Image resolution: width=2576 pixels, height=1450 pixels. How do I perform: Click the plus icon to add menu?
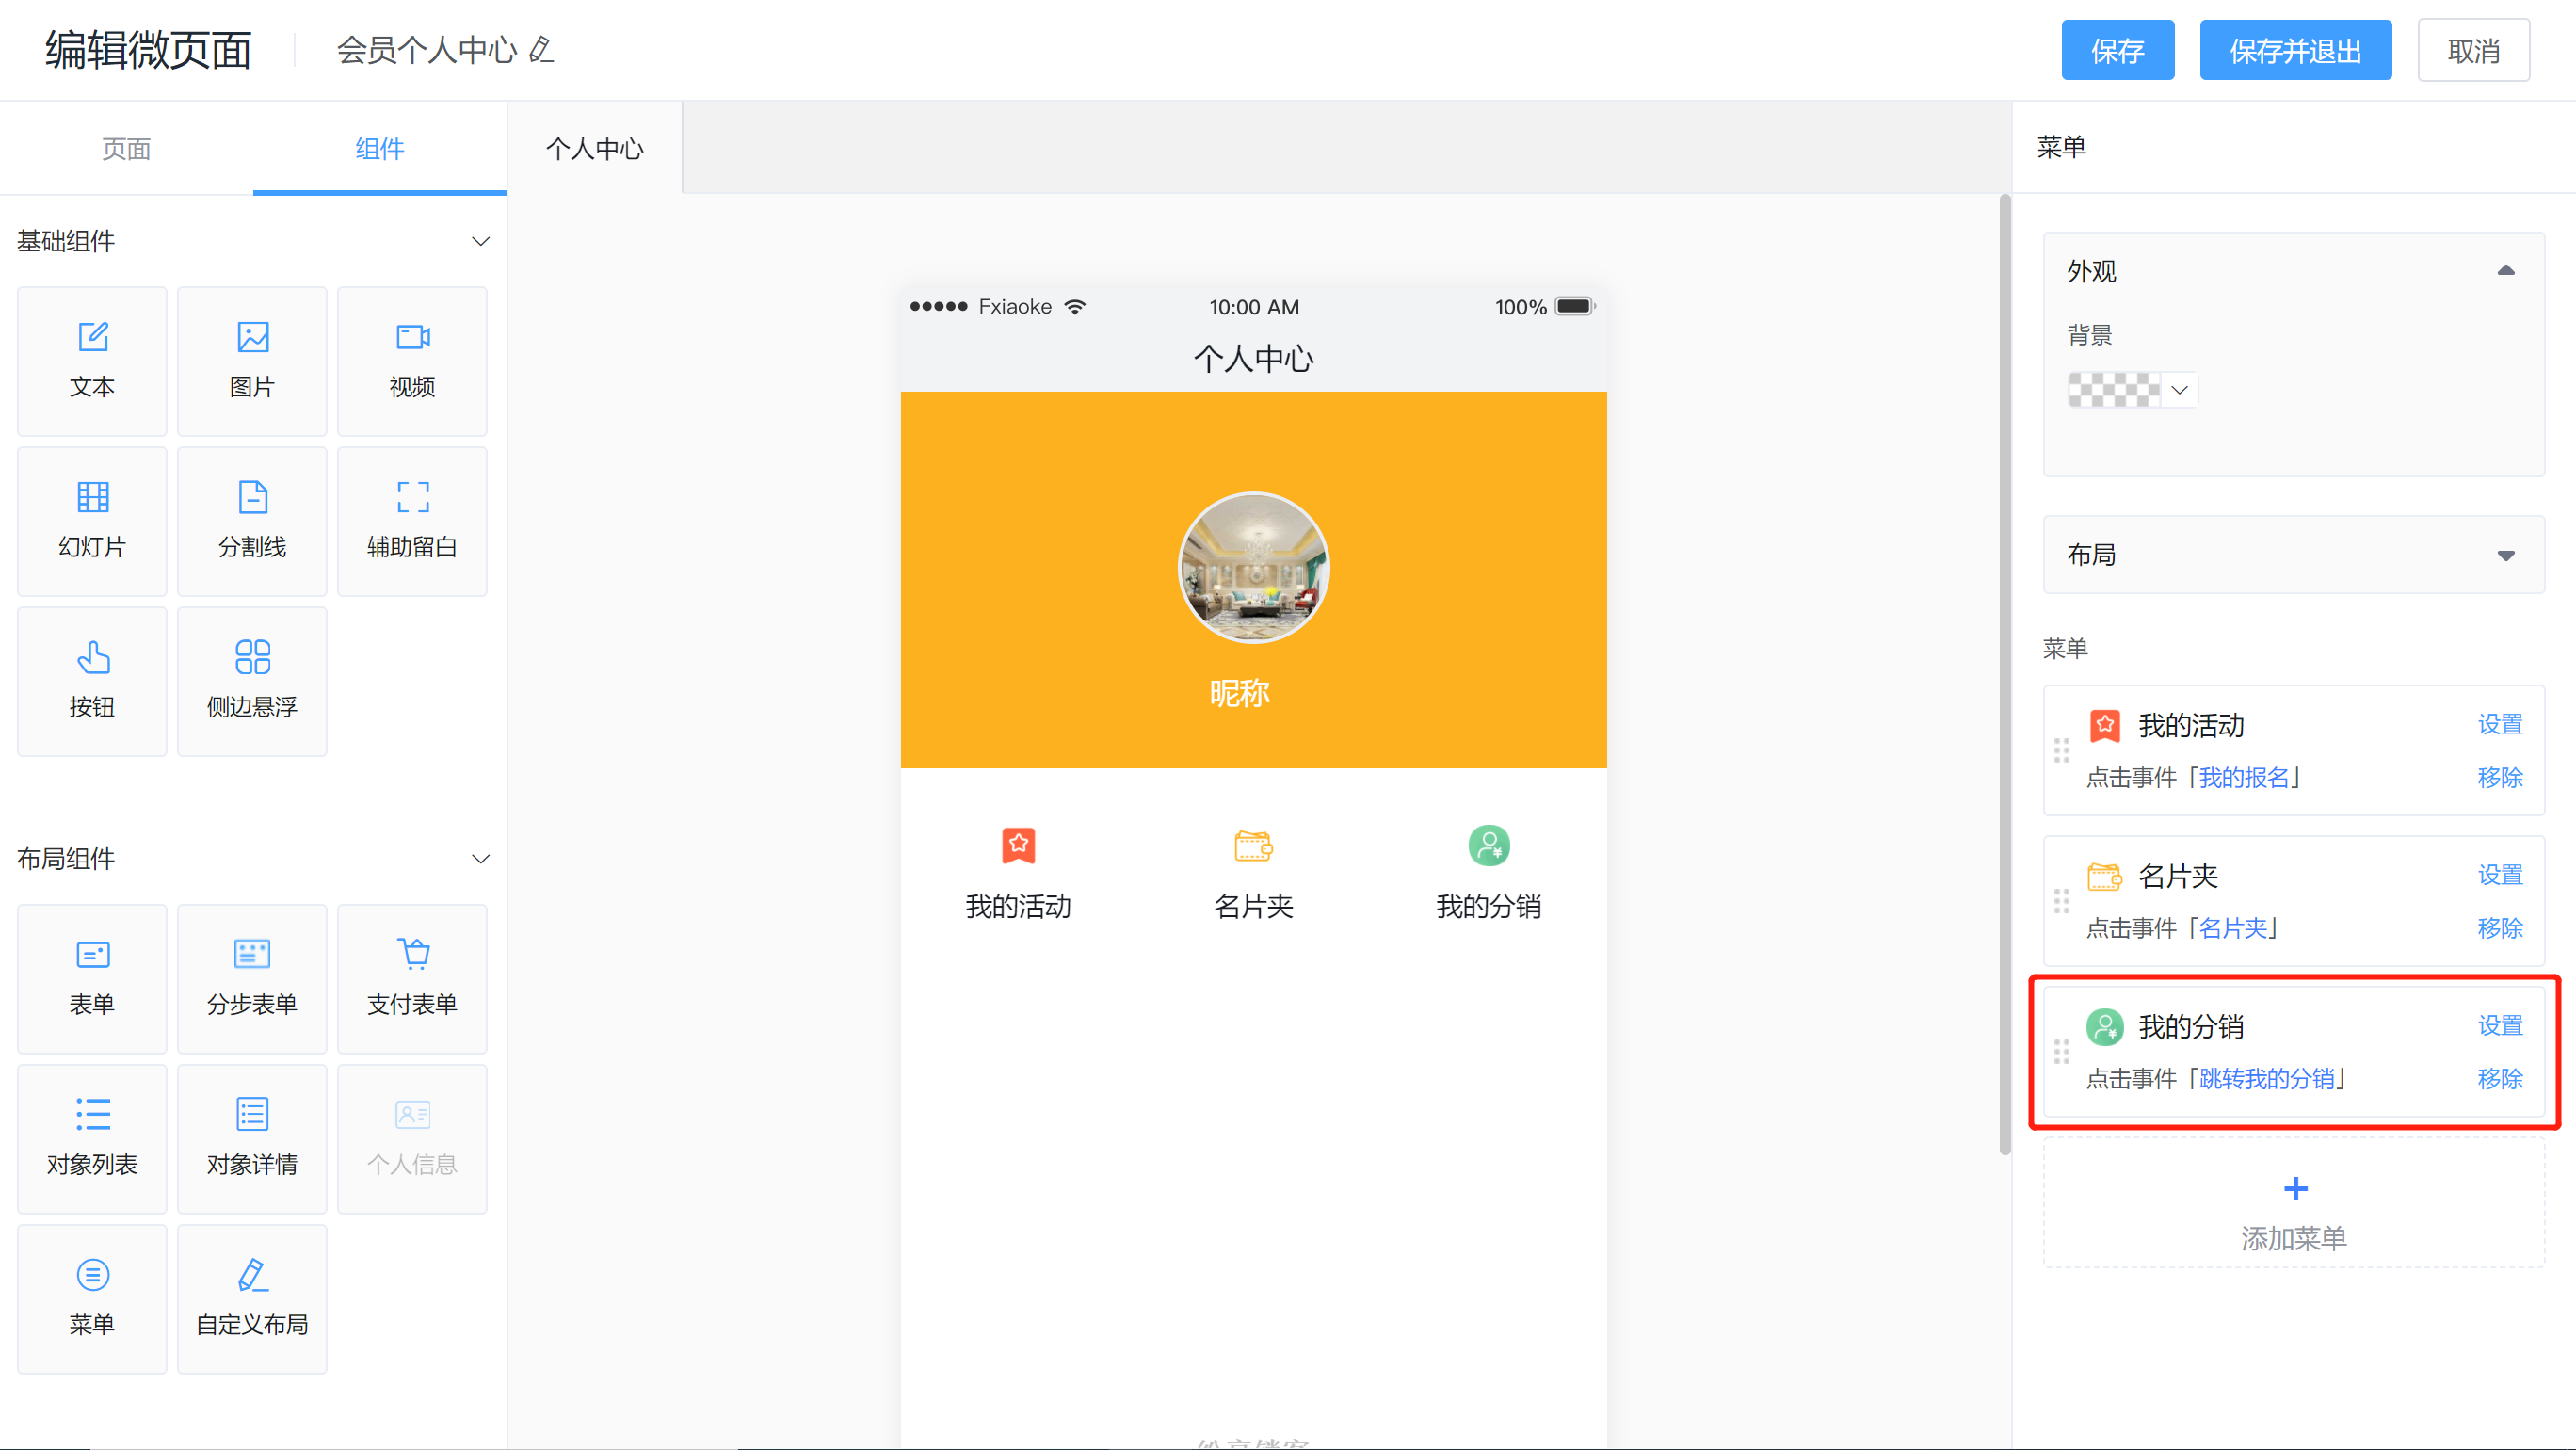click(2296, 1188)
